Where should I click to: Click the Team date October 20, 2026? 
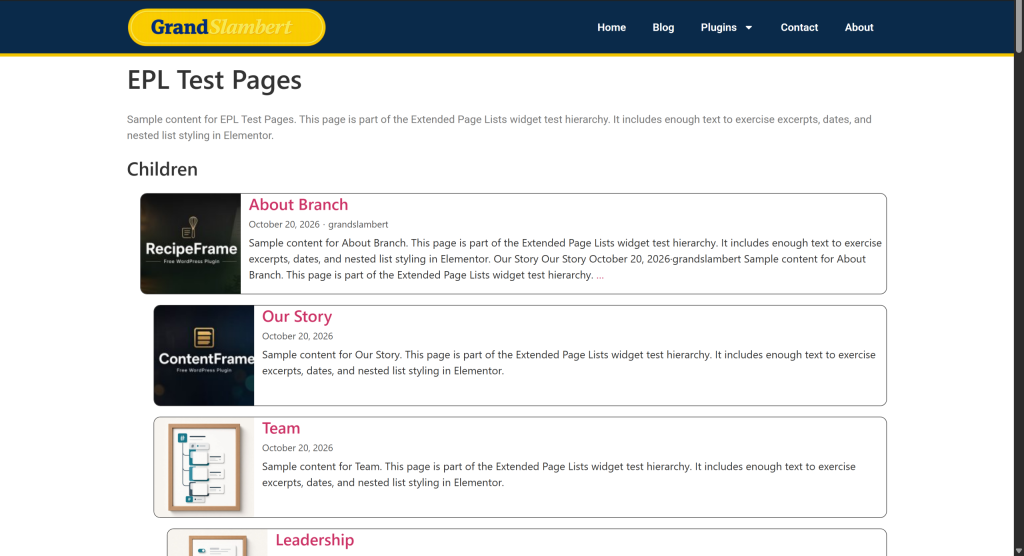(x=297, y=448)
